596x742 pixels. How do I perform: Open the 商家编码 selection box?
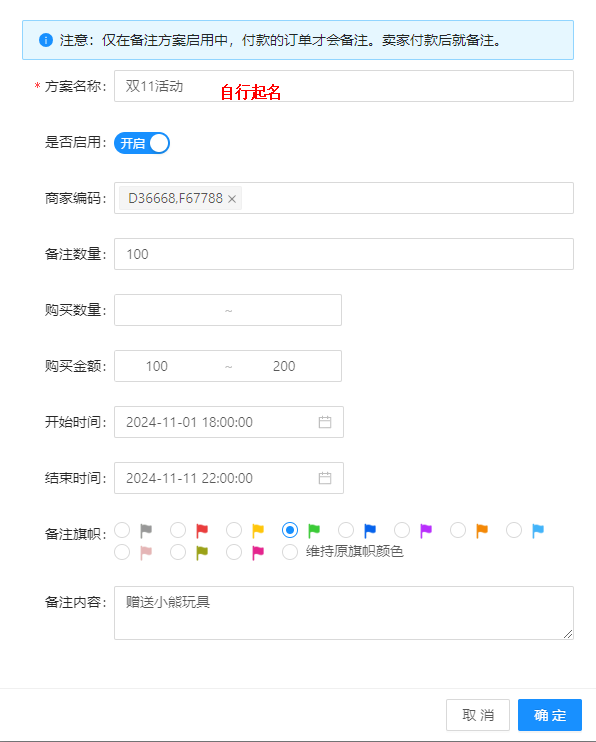click(344, 198)
